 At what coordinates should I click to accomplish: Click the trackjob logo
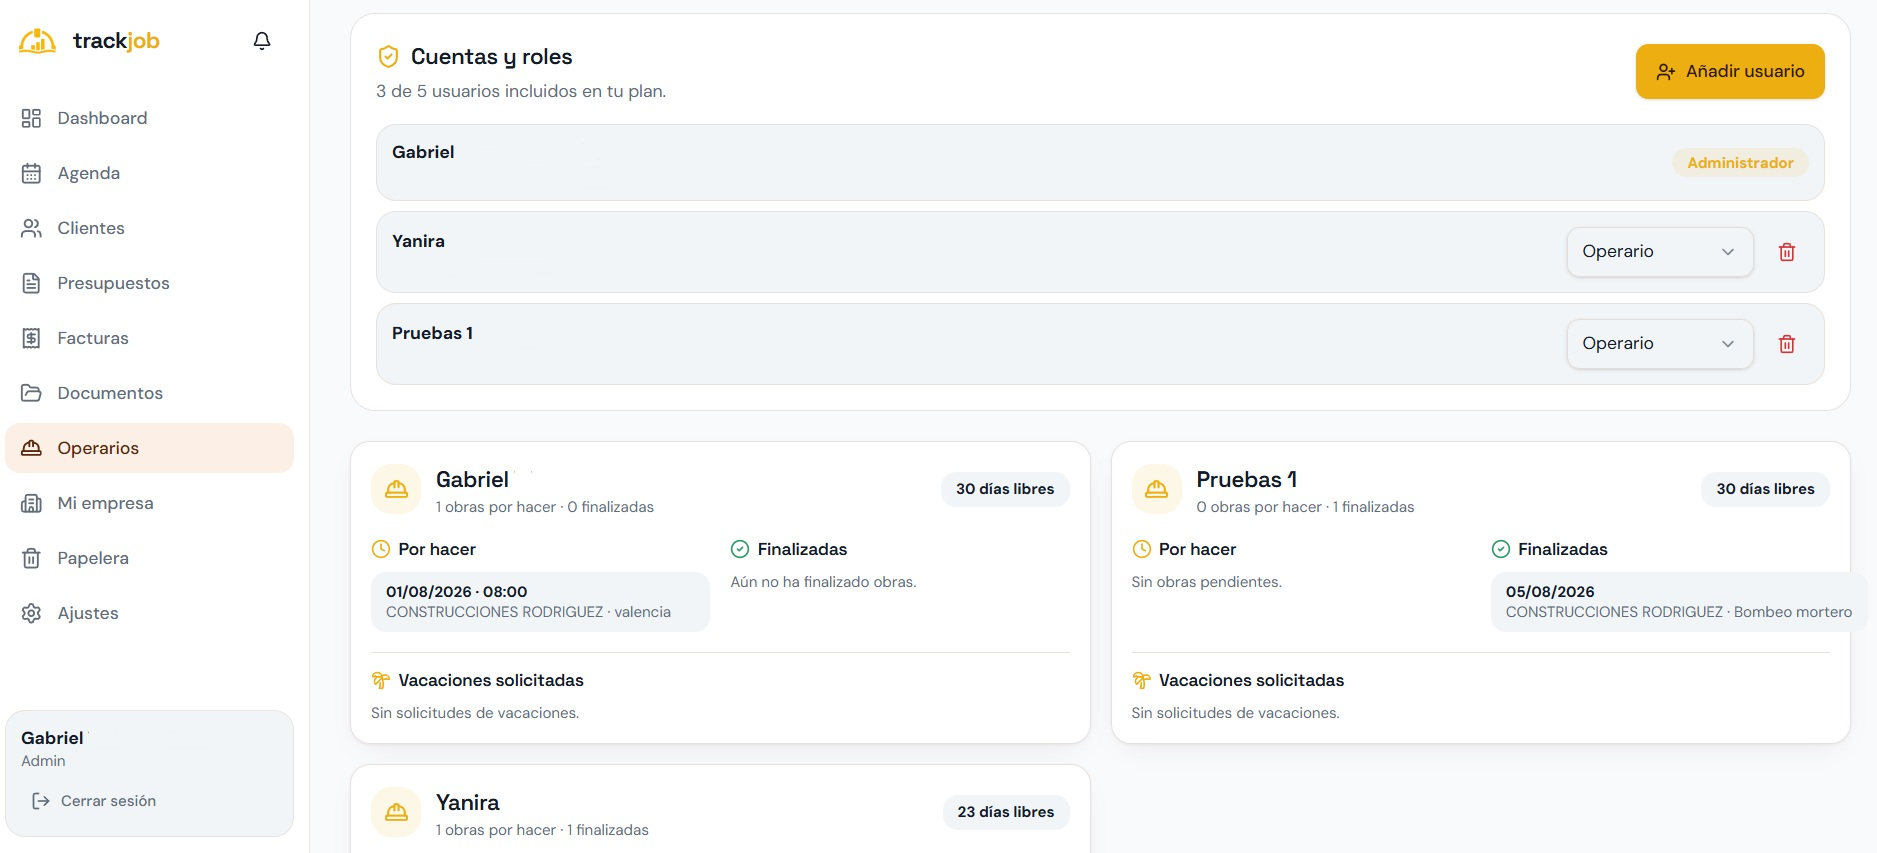(x=90, y=41)
